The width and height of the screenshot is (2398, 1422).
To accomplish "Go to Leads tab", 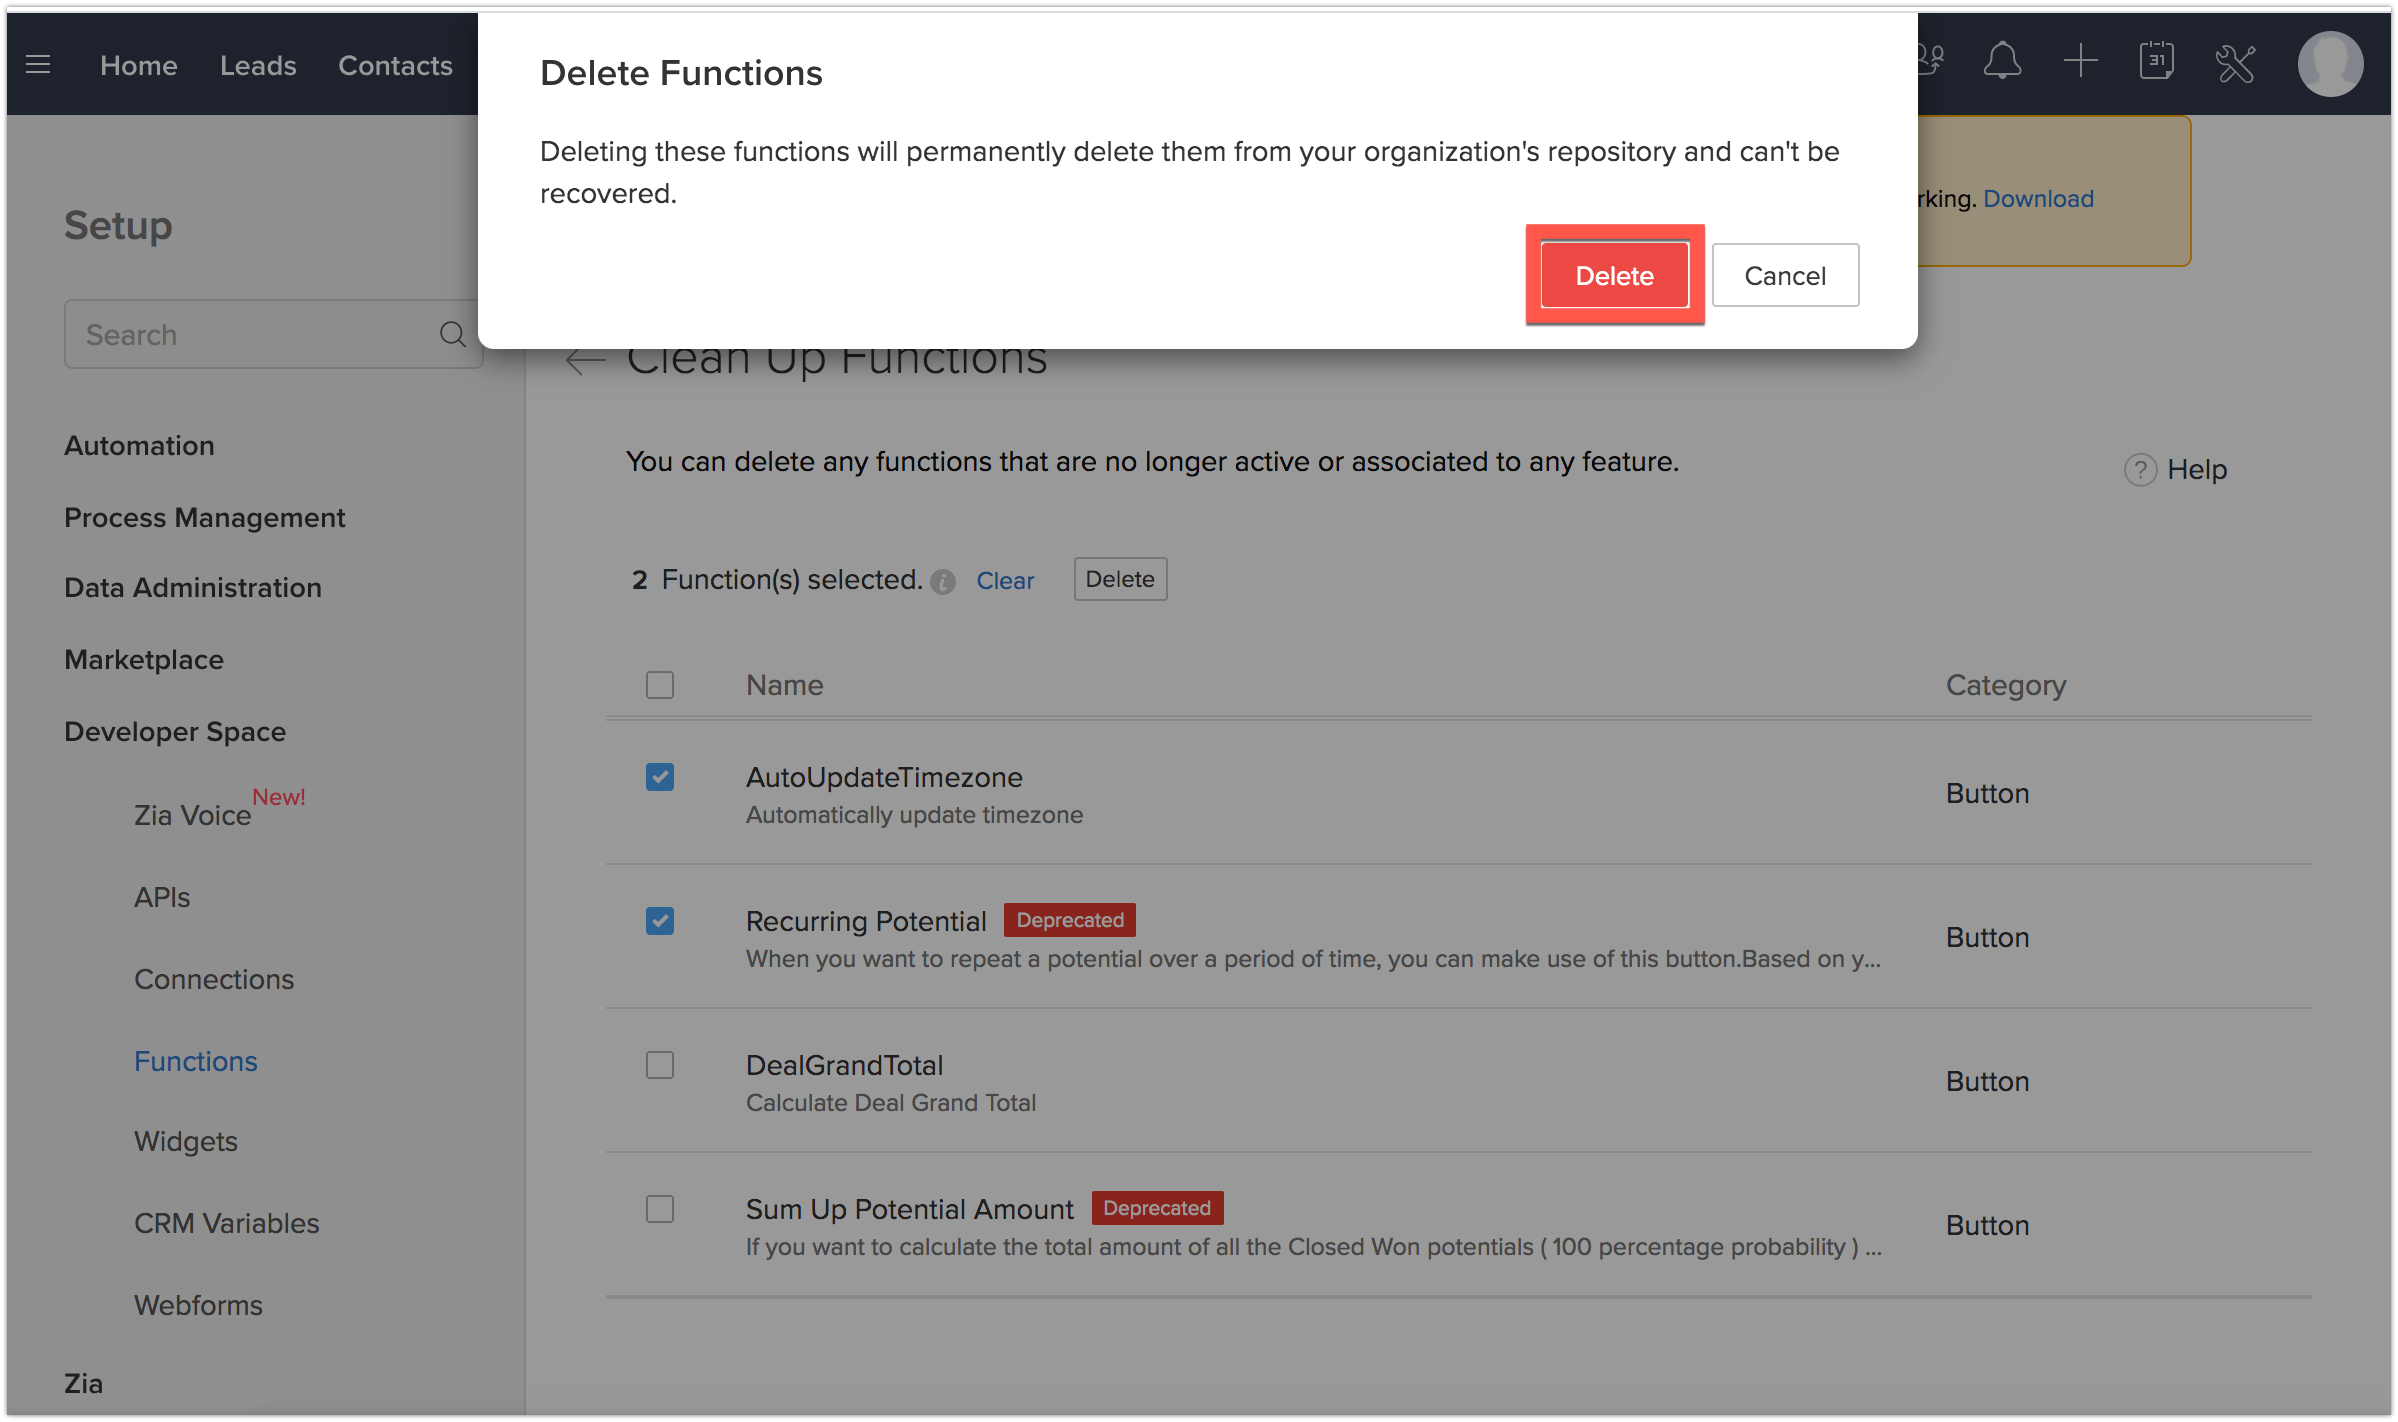I will (258, 65).
